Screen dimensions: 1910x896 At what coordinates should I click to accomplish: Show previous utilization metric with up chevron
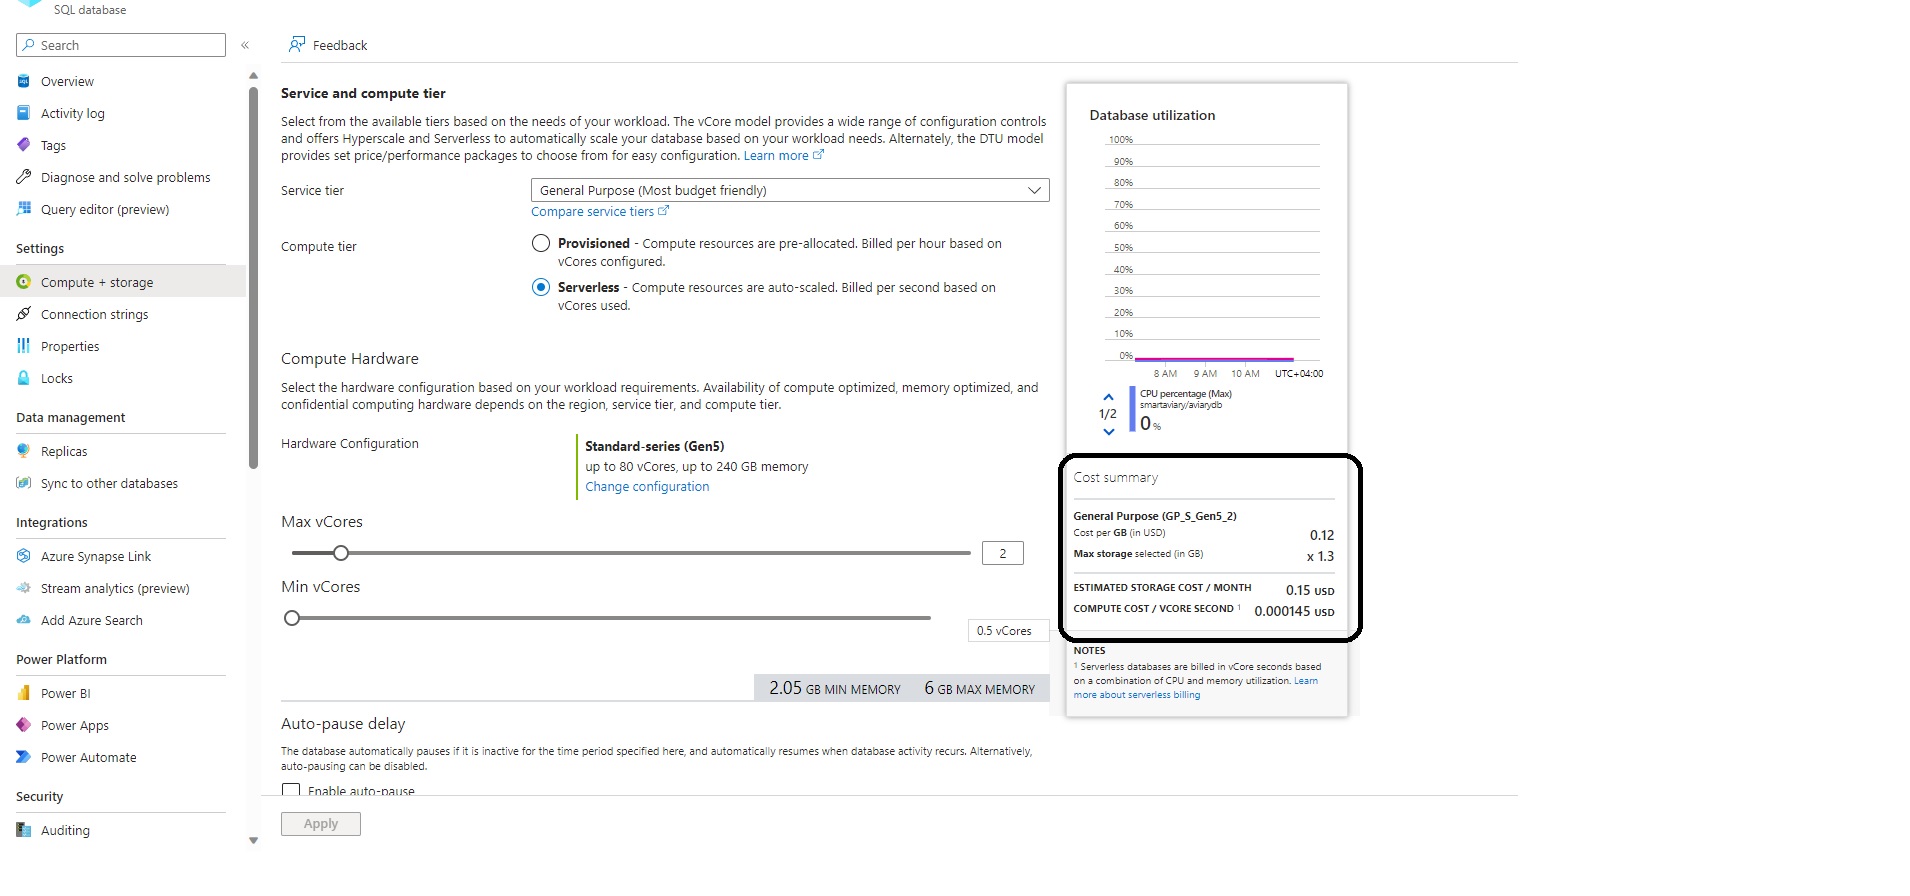pos(1108,397)
